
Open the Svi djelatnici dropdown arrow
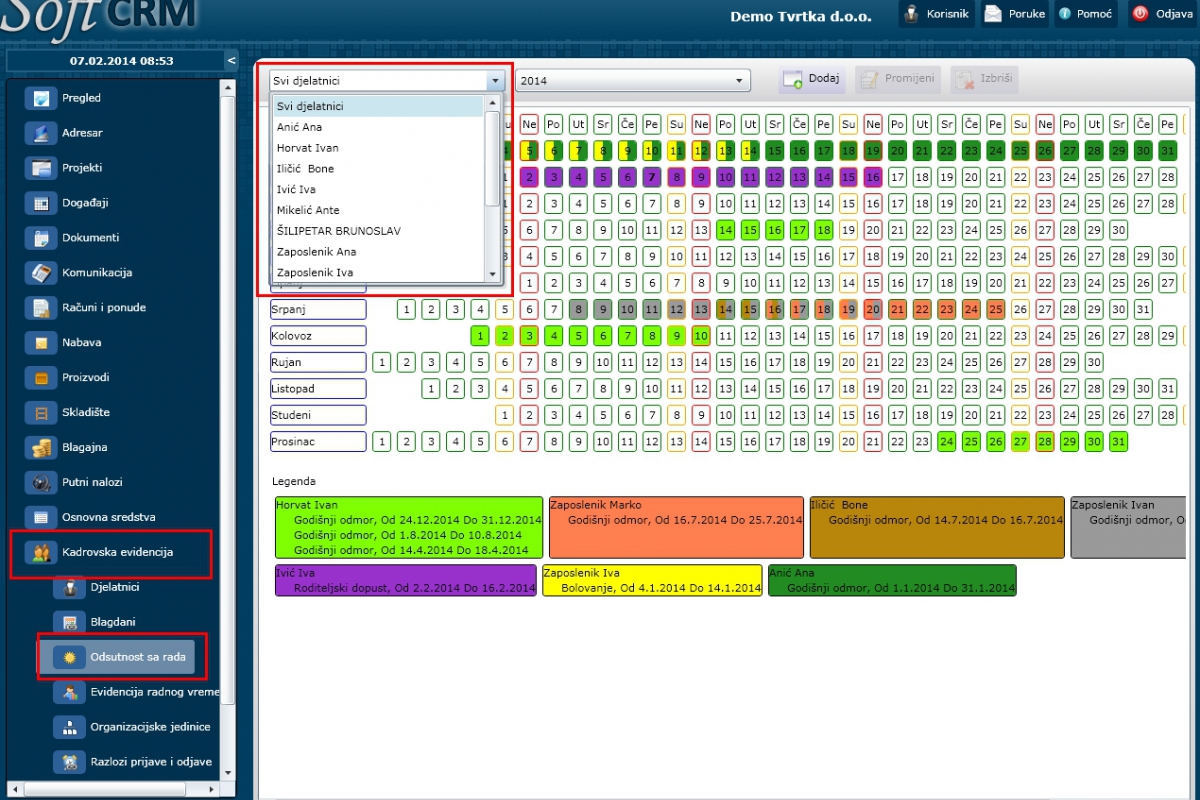pyautogui.click(x=495, y=81)
